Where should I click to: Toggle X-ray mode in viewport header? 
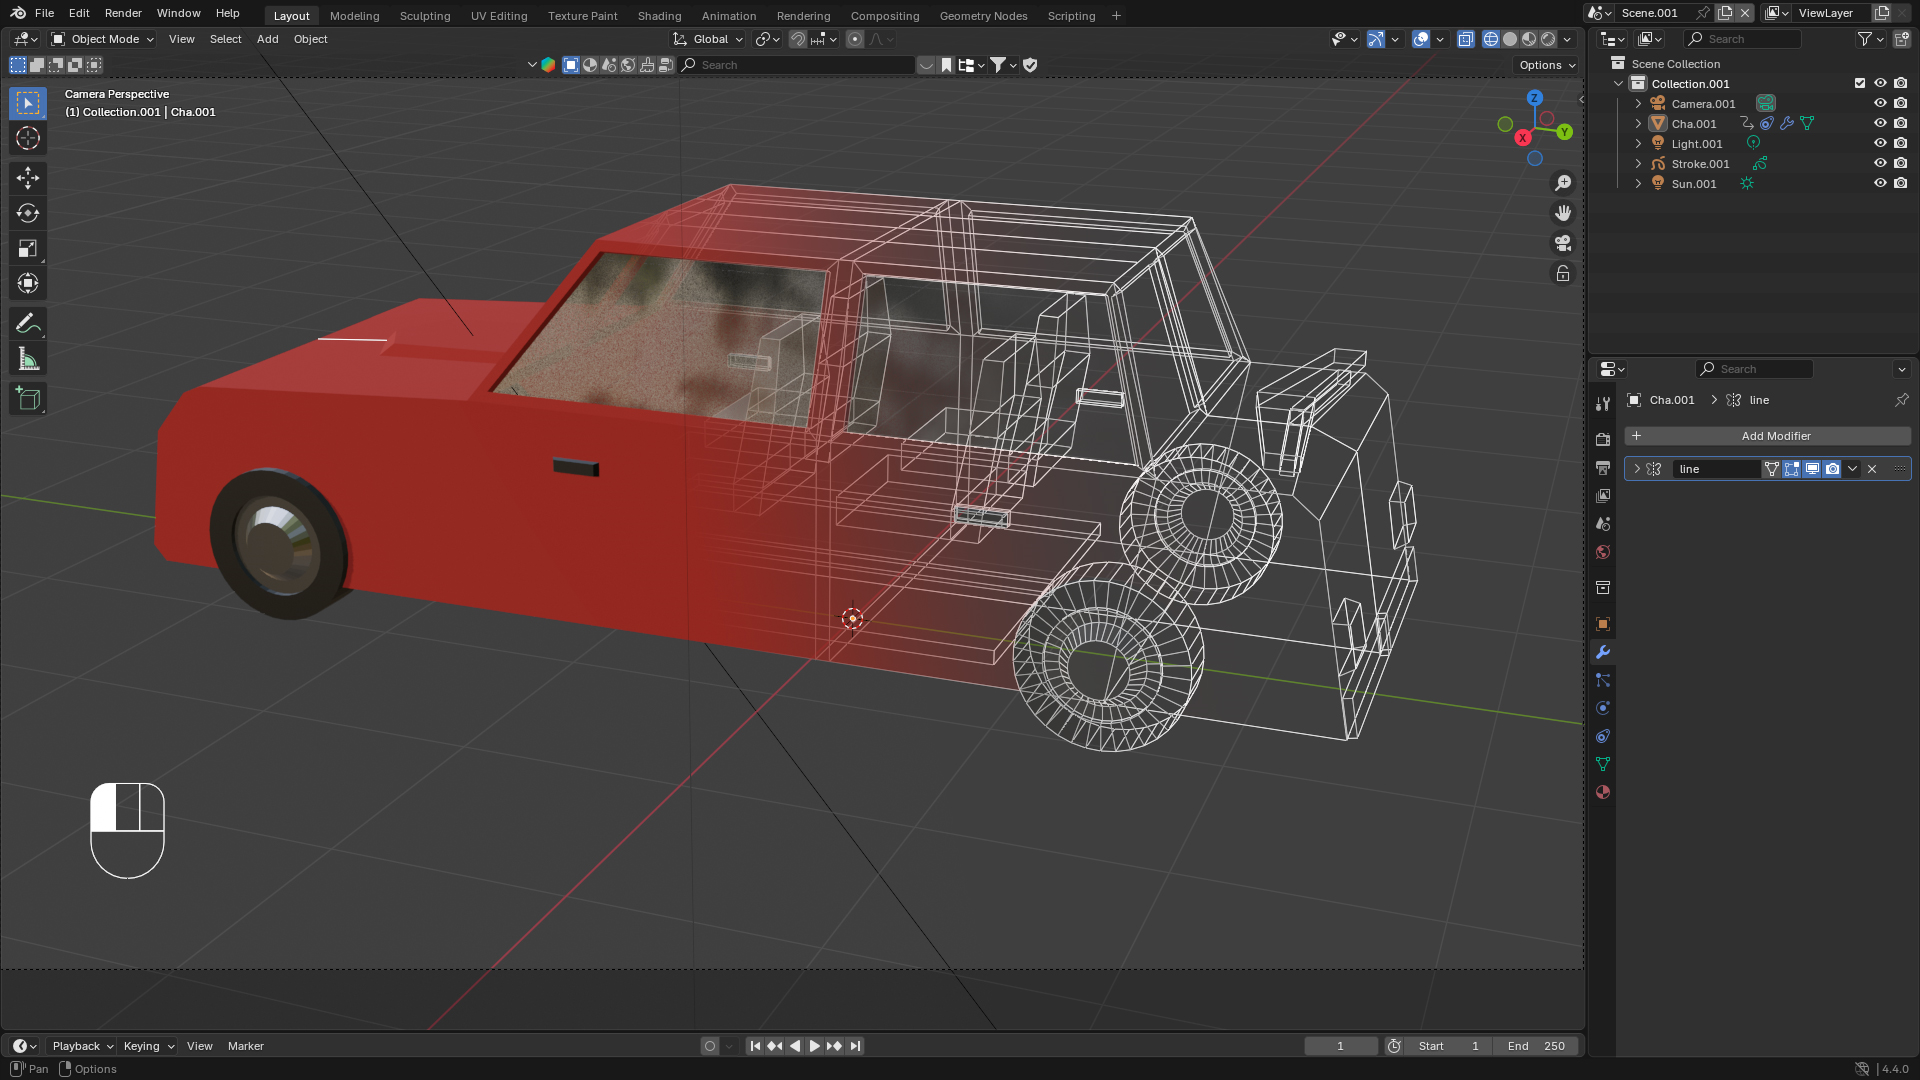click(1466, 39)
